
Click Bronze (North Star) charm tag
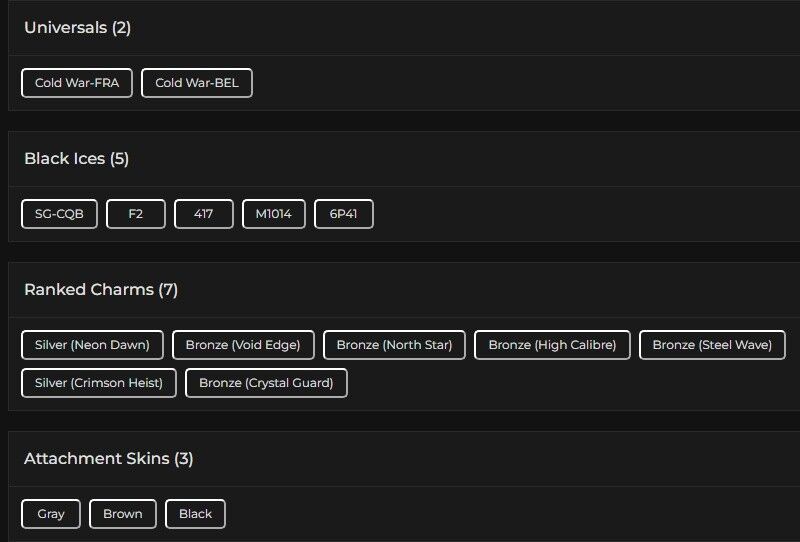click(394, 345)
